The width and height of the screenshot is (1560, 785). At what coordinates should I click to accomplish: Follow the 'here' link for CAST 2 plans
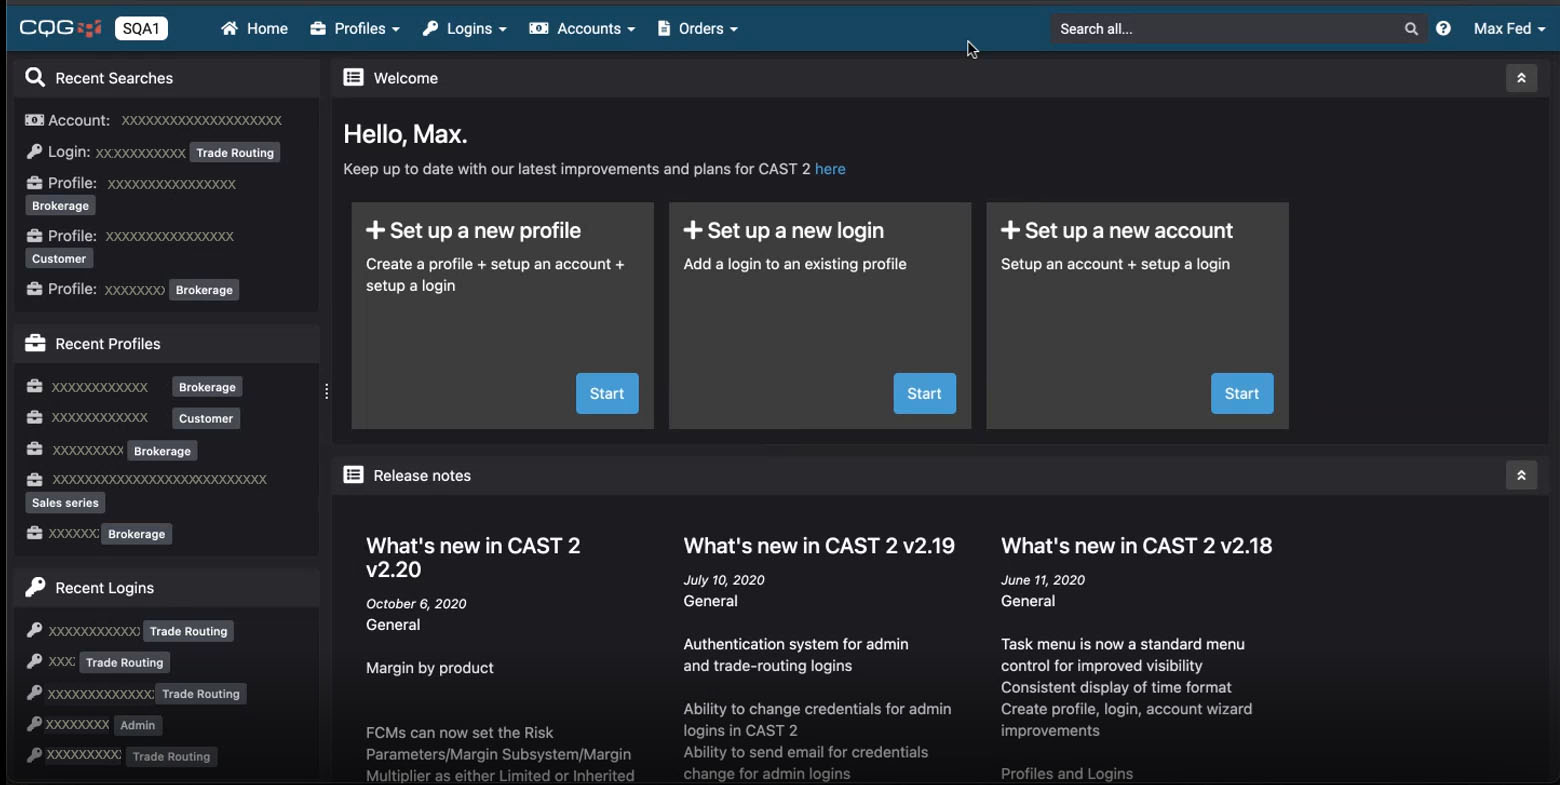830,169
